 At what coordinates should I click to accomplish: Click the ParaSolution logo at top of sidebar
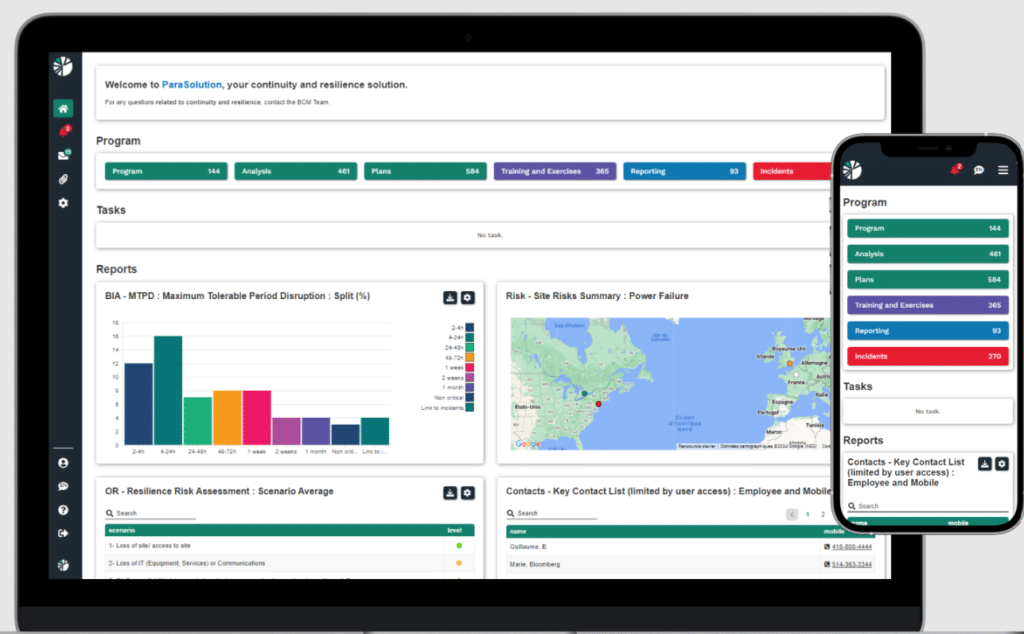tap(62, 66)
